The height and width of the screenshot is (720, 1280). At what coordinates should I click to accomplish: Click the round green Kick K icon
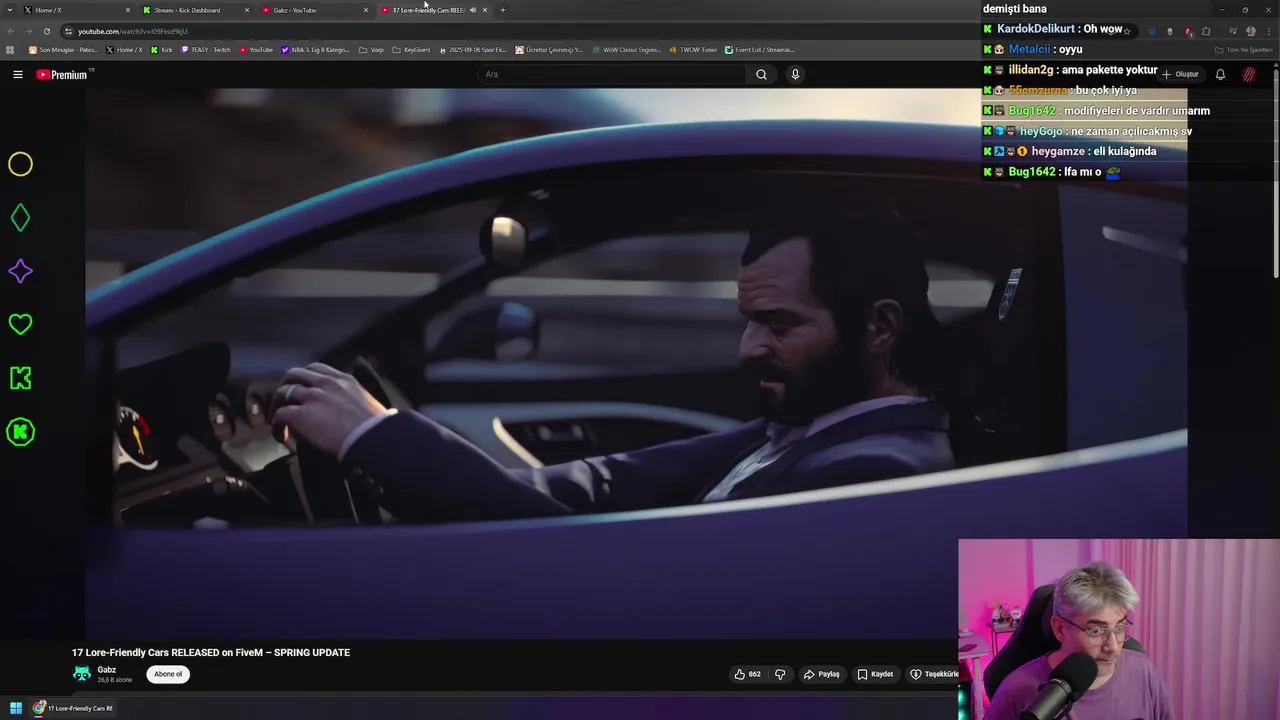20,432
